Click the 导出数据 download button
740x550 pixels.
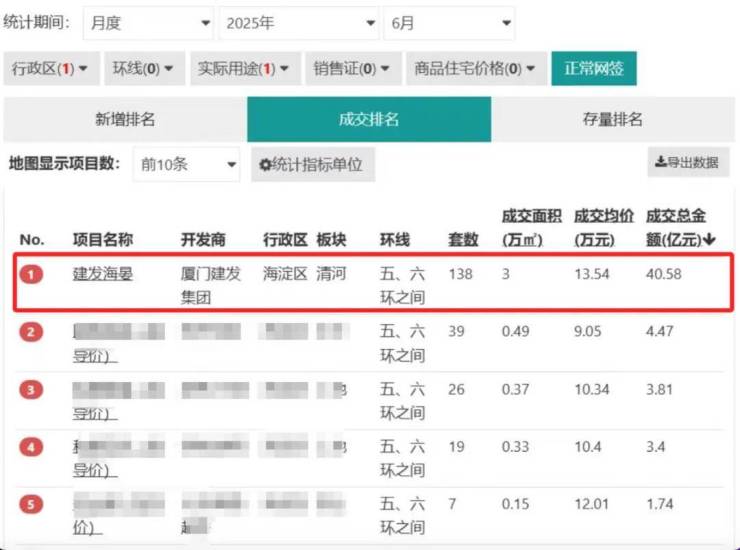click(x=687, y=162)
